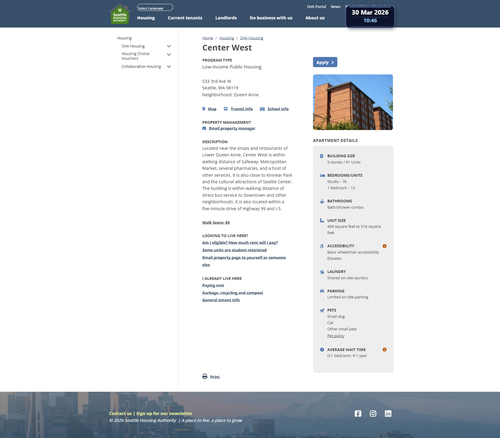
Task: Open the Transit info link
Action: pos(242,109)
